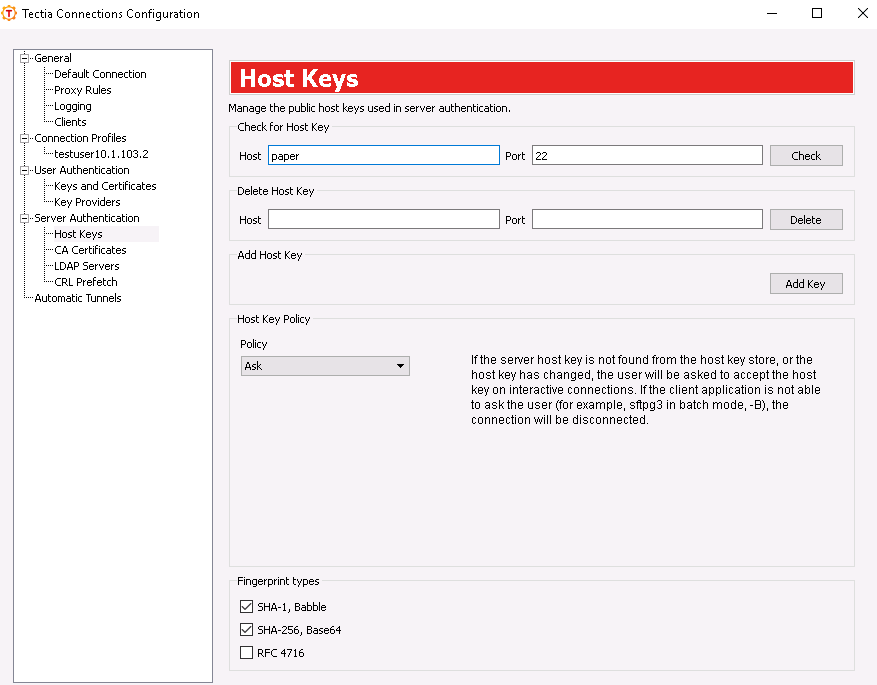Collapse the Connection Profiles tree node

24,138
